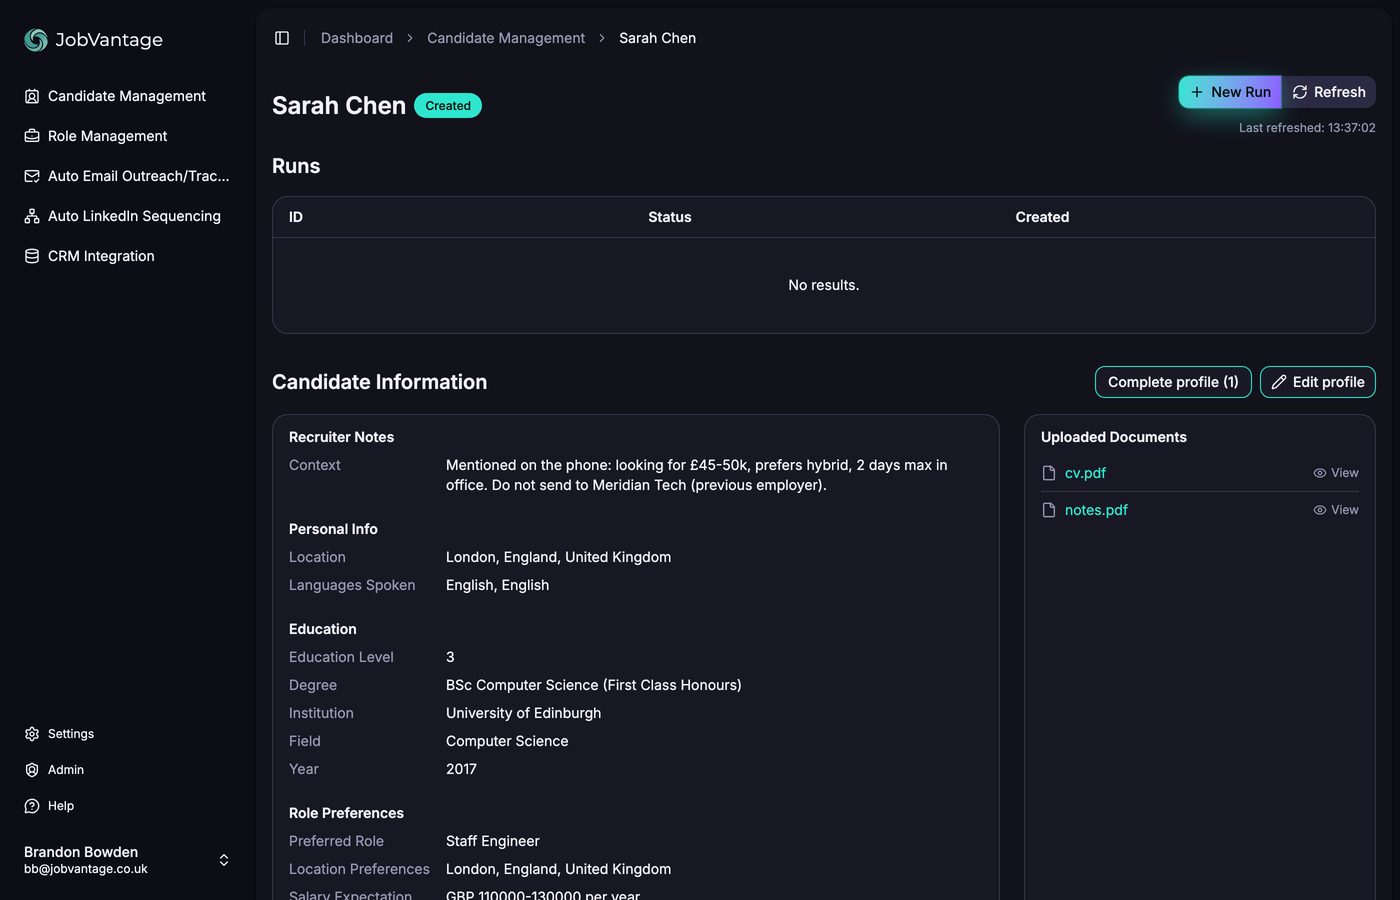View the cv.pdf document
This screenshot has height=900, width=1400.
coord(1336,473)
